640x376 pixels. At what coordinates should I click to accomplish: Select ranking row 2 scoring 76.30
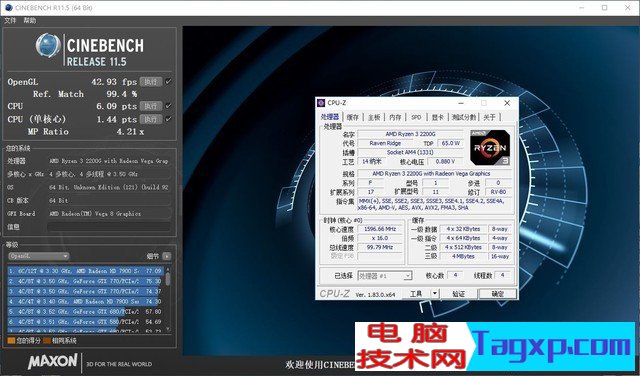coord(86,281)
